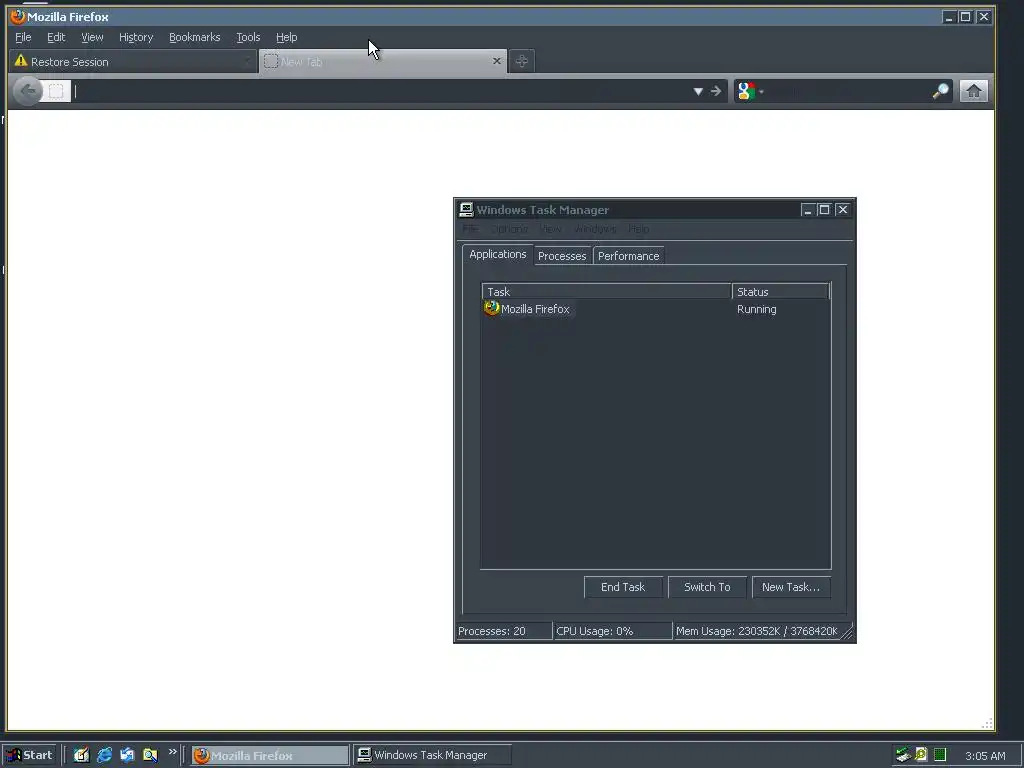Click the Firefox home icon
Viewport: 1024px width, 768px height.
pyautogui.click(x=973, y=91)
